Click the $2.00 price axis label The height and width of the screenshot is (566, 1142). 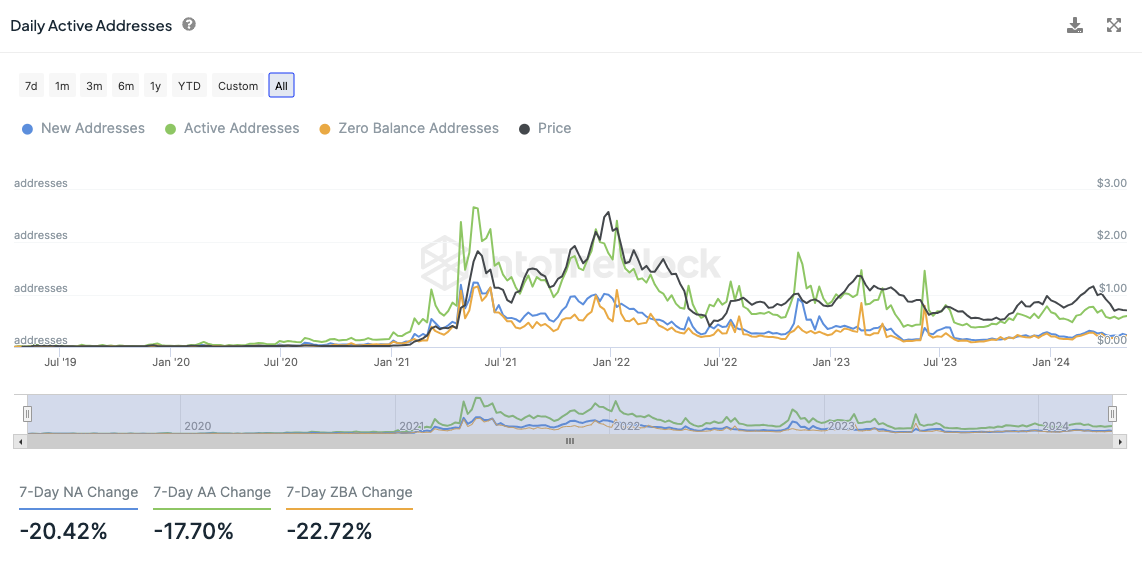1111,235
